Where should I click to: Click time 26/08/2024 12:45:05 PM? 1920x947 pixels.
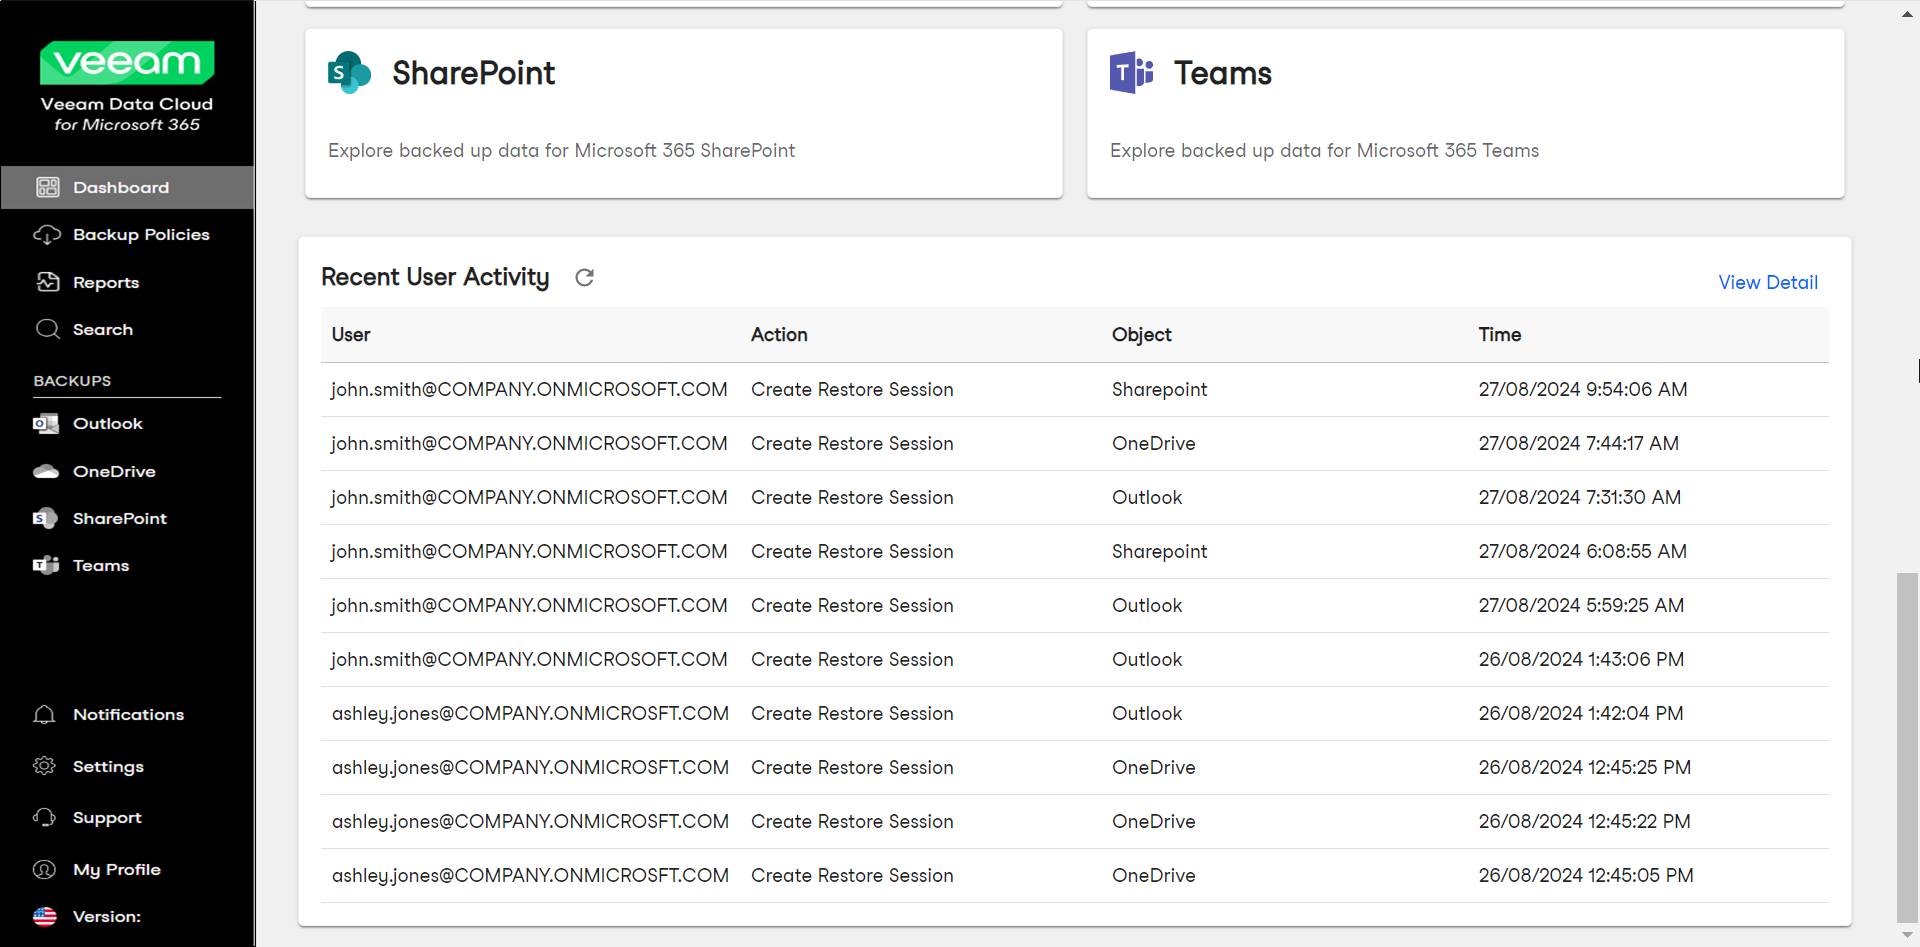tap(1586, 875)
